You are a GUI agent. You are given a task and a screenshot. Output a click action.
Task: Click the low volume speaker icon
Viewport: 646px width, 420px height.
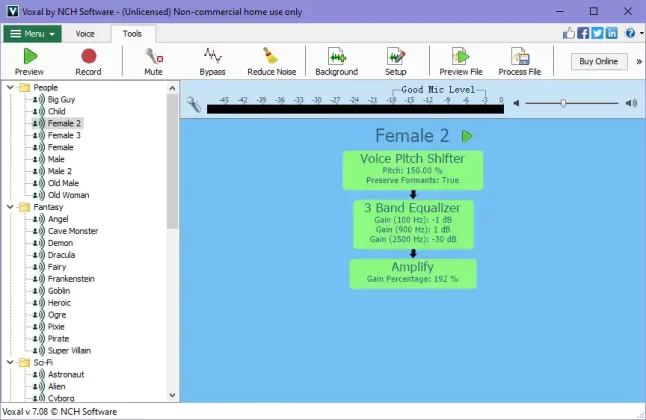click(x=516, y=103)
